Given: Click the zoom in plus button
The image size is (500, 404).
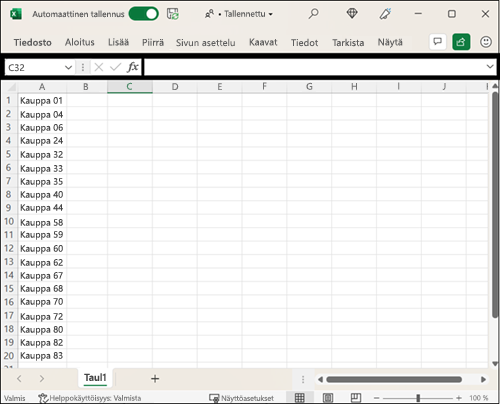Looking at the screenshot, I should (x=459, y=398).
